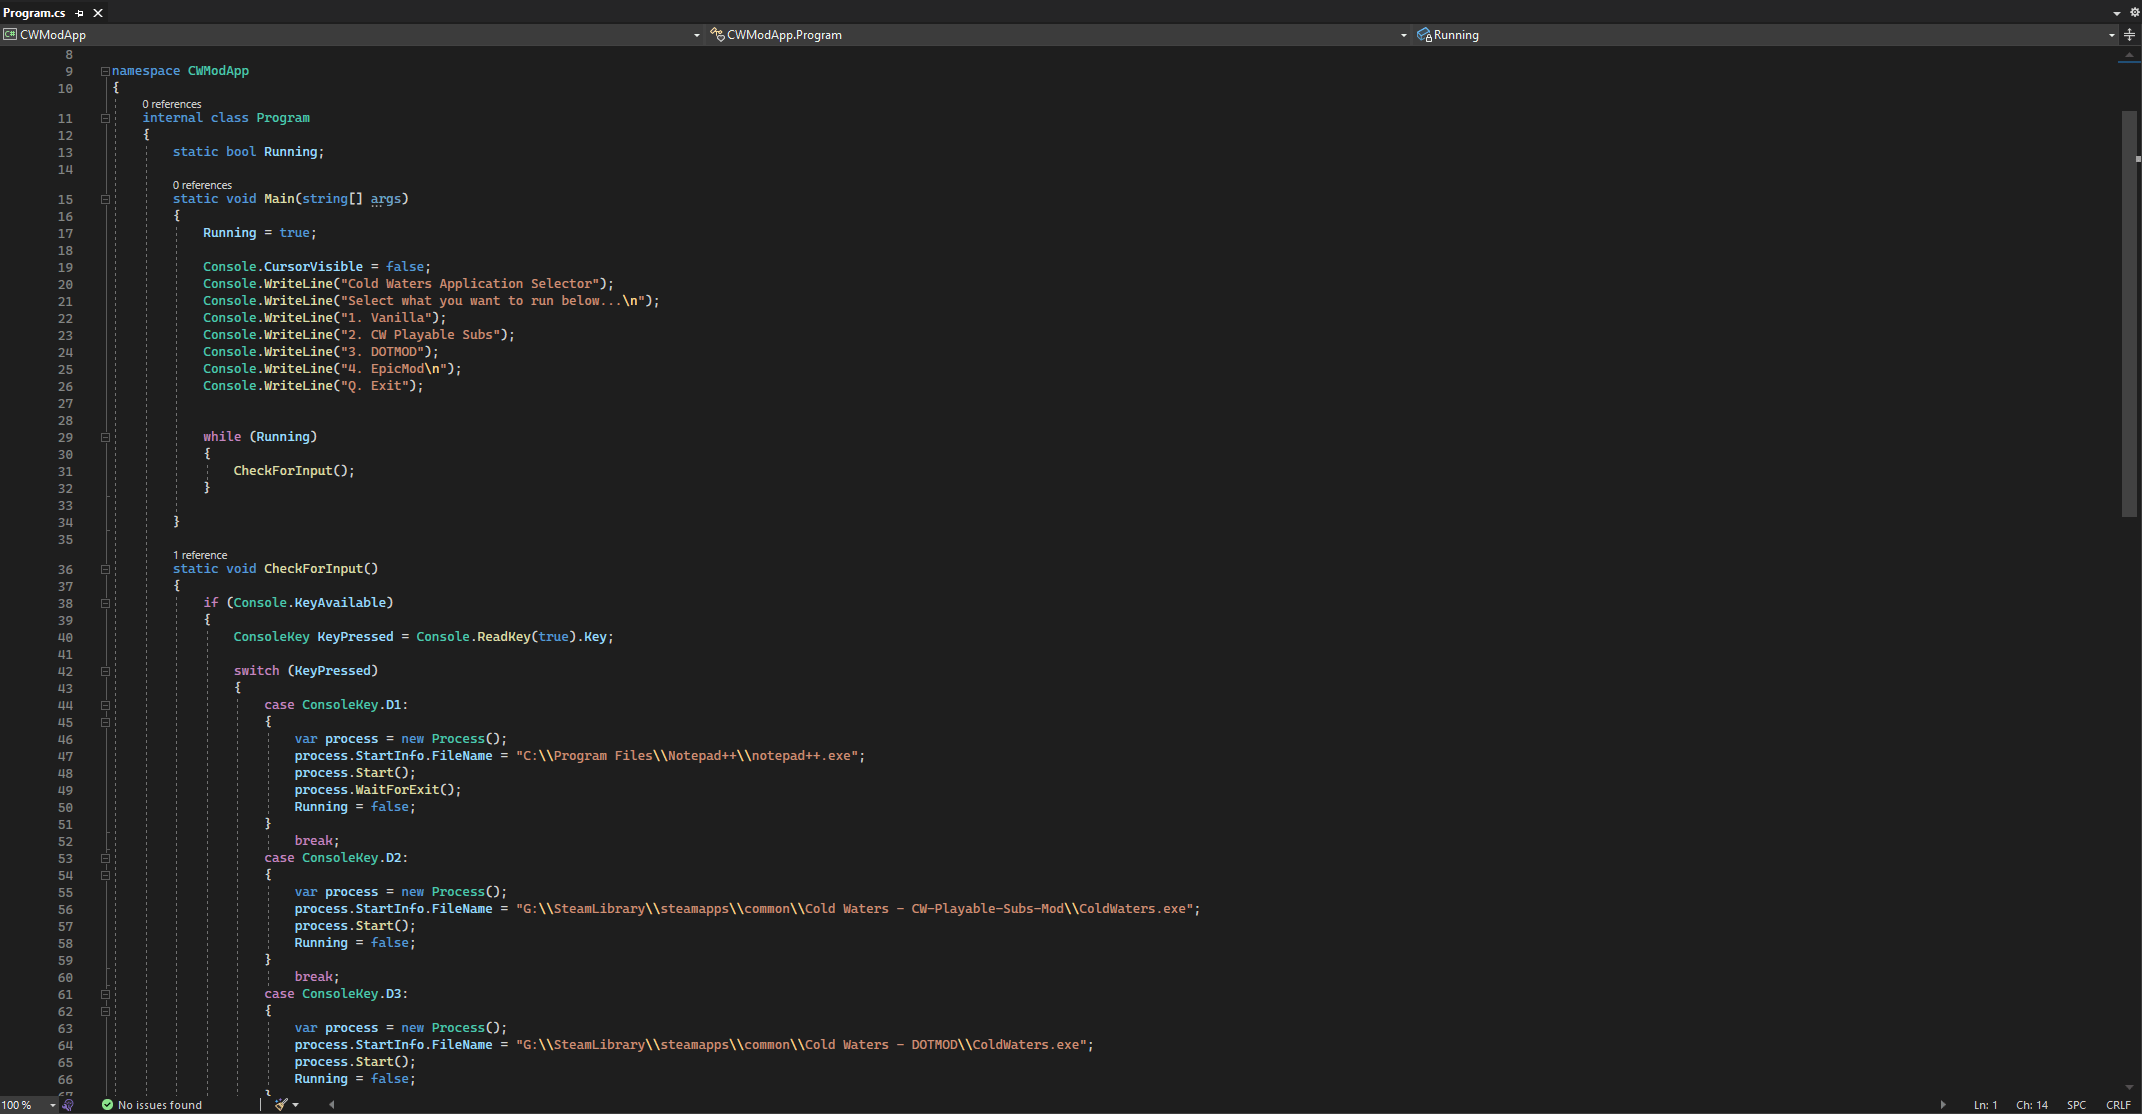2142x1114 pixels.
Task: Click '0 references' above class Program
Action: [172, 104]
